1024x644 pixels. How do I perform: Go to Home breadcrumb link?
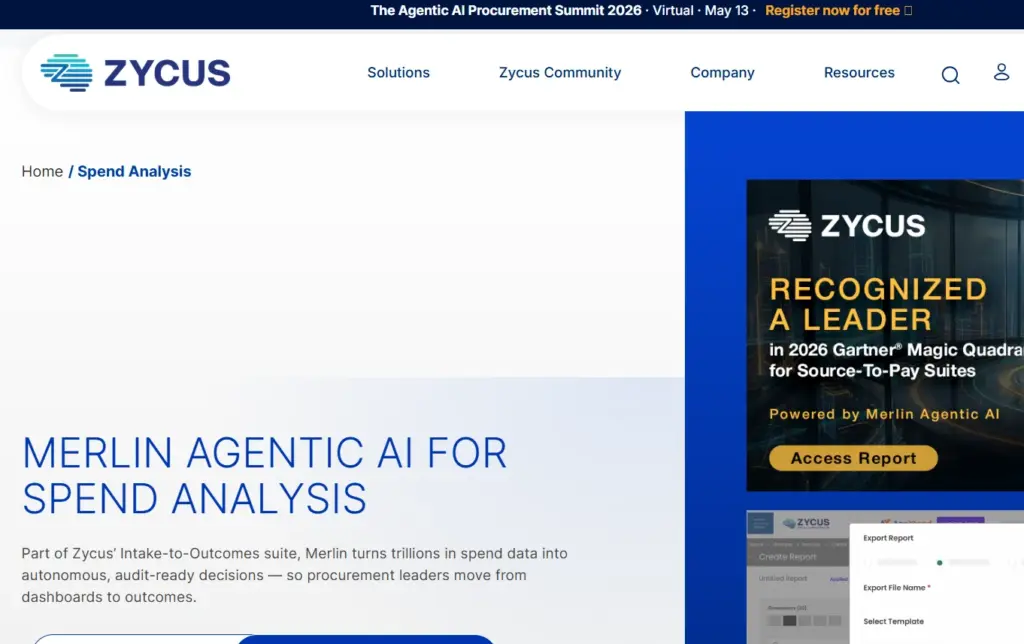click(42, 171)
